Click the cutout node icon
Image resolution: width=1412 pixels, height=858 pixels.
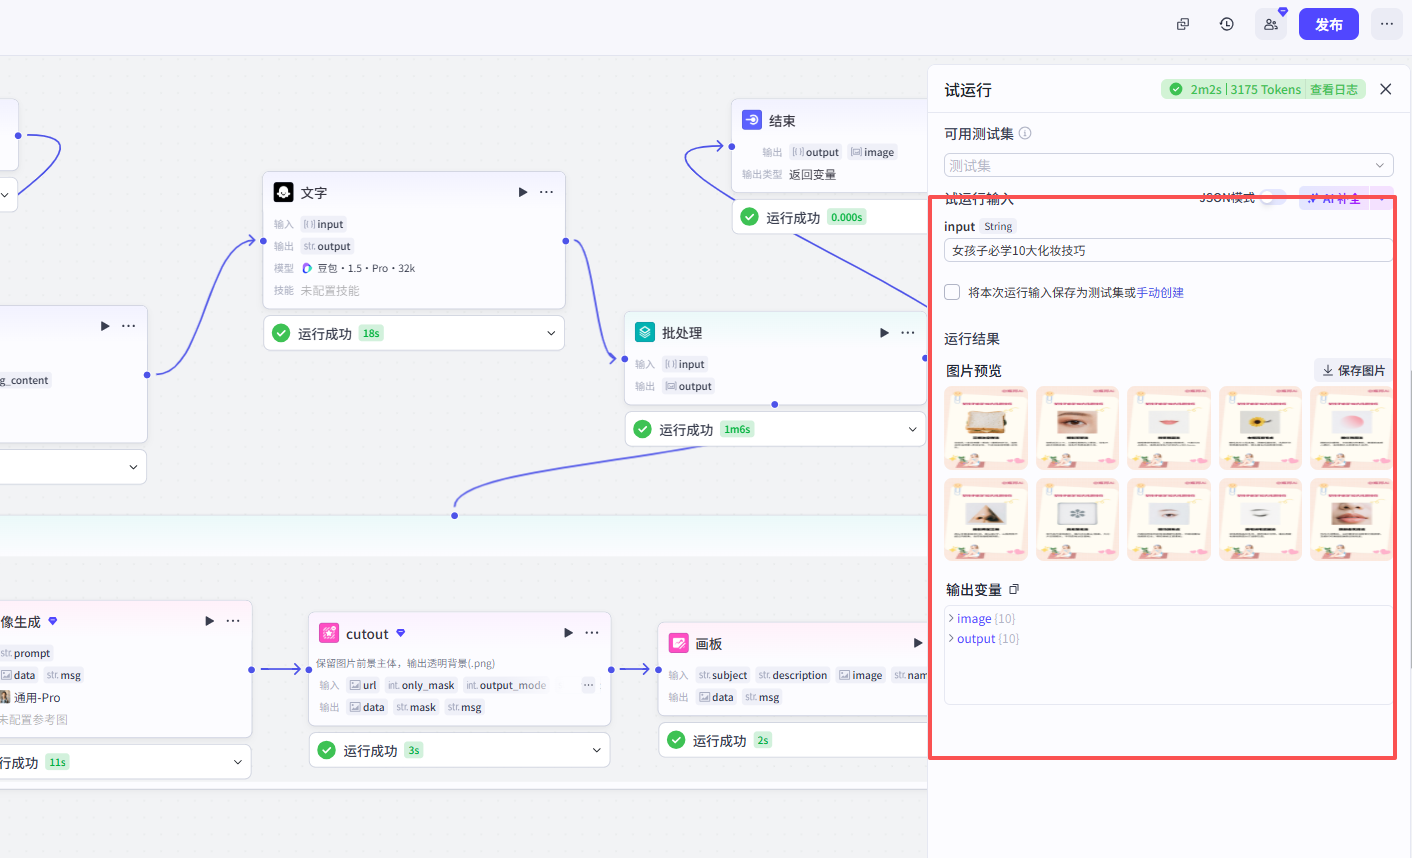pos(329,633)
